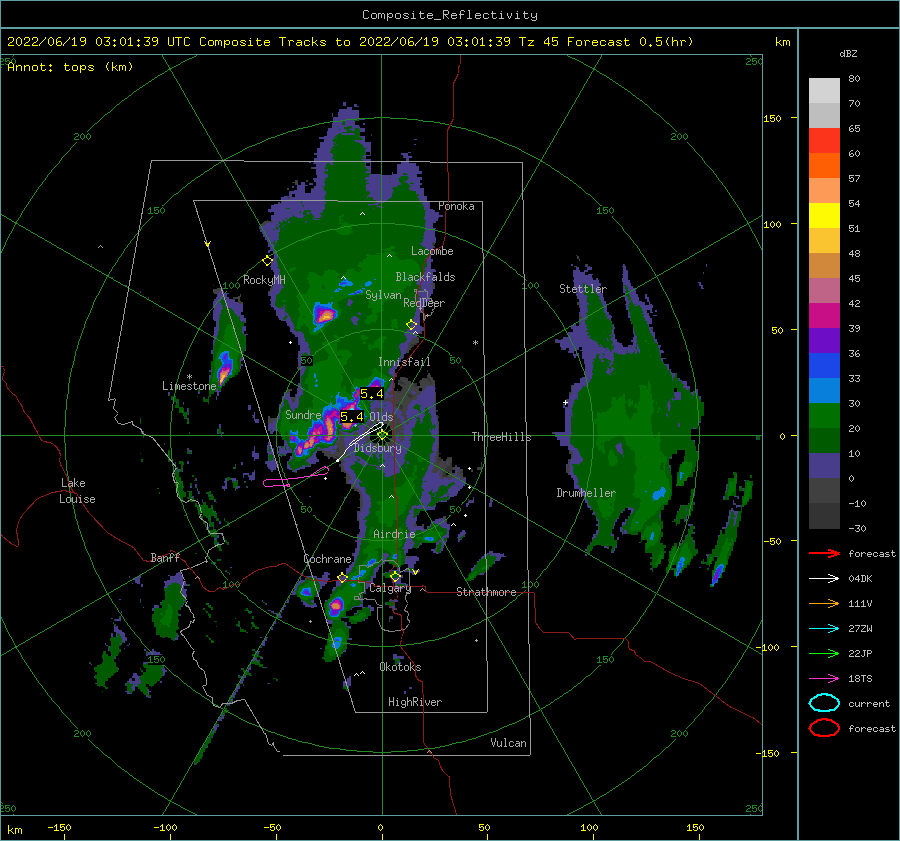Image resolution: width=900 pixels, height=841 pixels.
Task: Select the cyan 27ZW track arrow
Action: [x=824, y=629]
